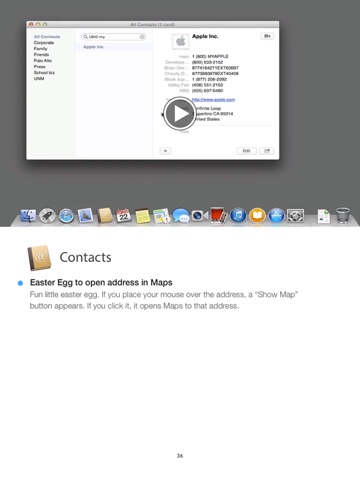Viewport: 360px width, 480px height.
Task: Select the Family group
Action: click(x=40, y=49)
